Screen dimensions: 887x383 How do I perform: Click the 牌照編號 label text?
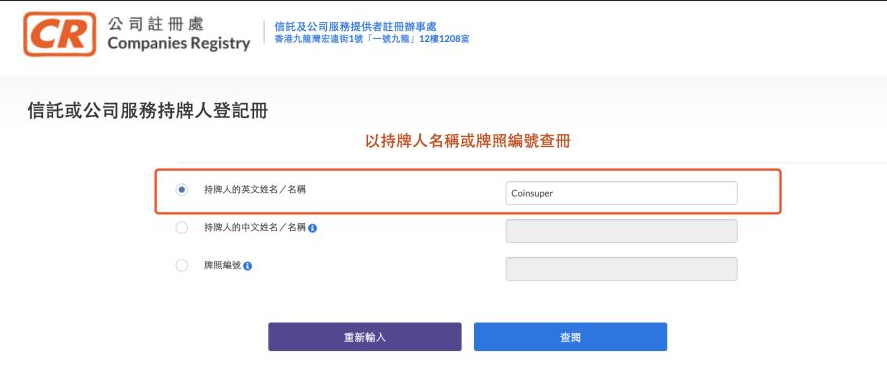point(222,265)
